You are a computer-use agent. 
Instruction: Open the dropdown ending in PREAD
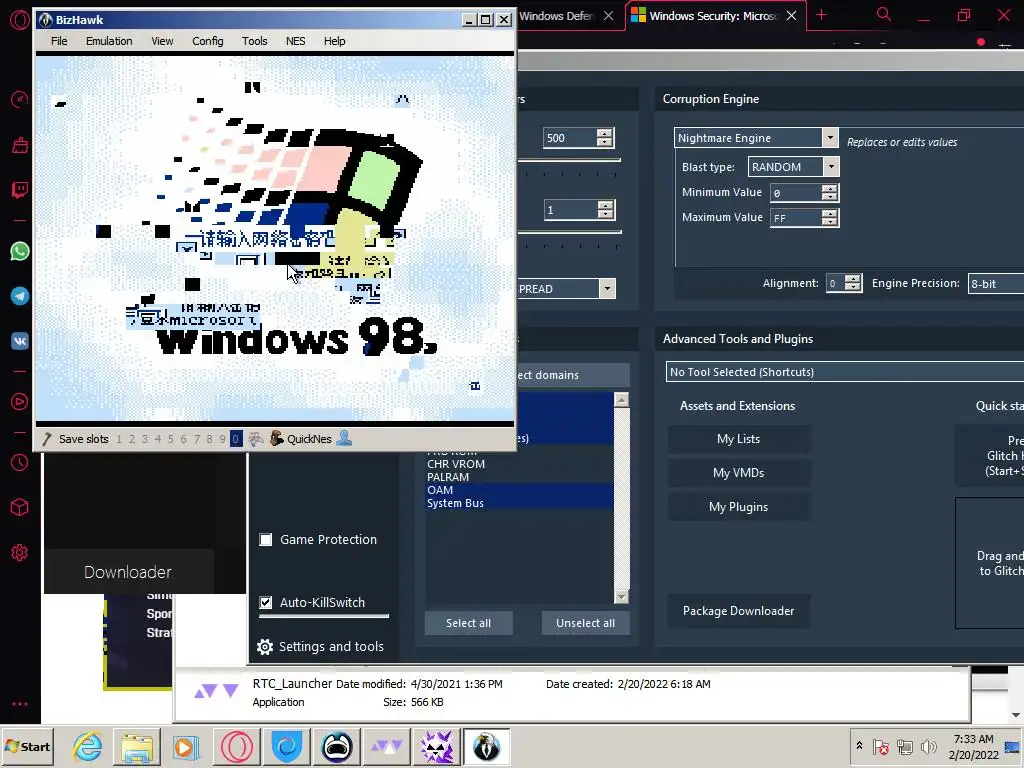607,289
